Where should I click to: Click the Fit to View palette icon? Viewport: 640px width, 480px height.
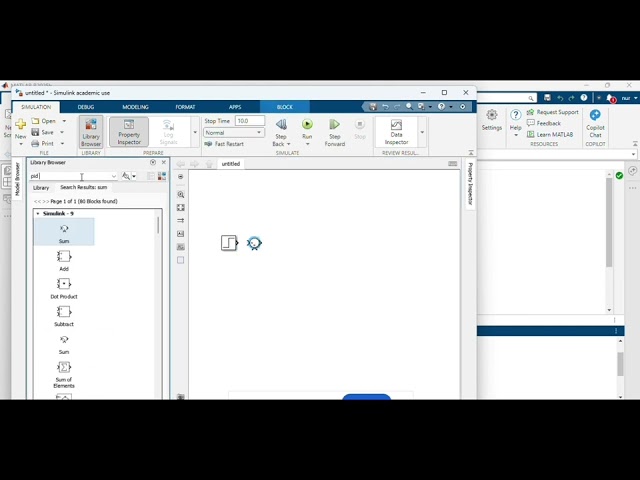(x=180, y=207)
